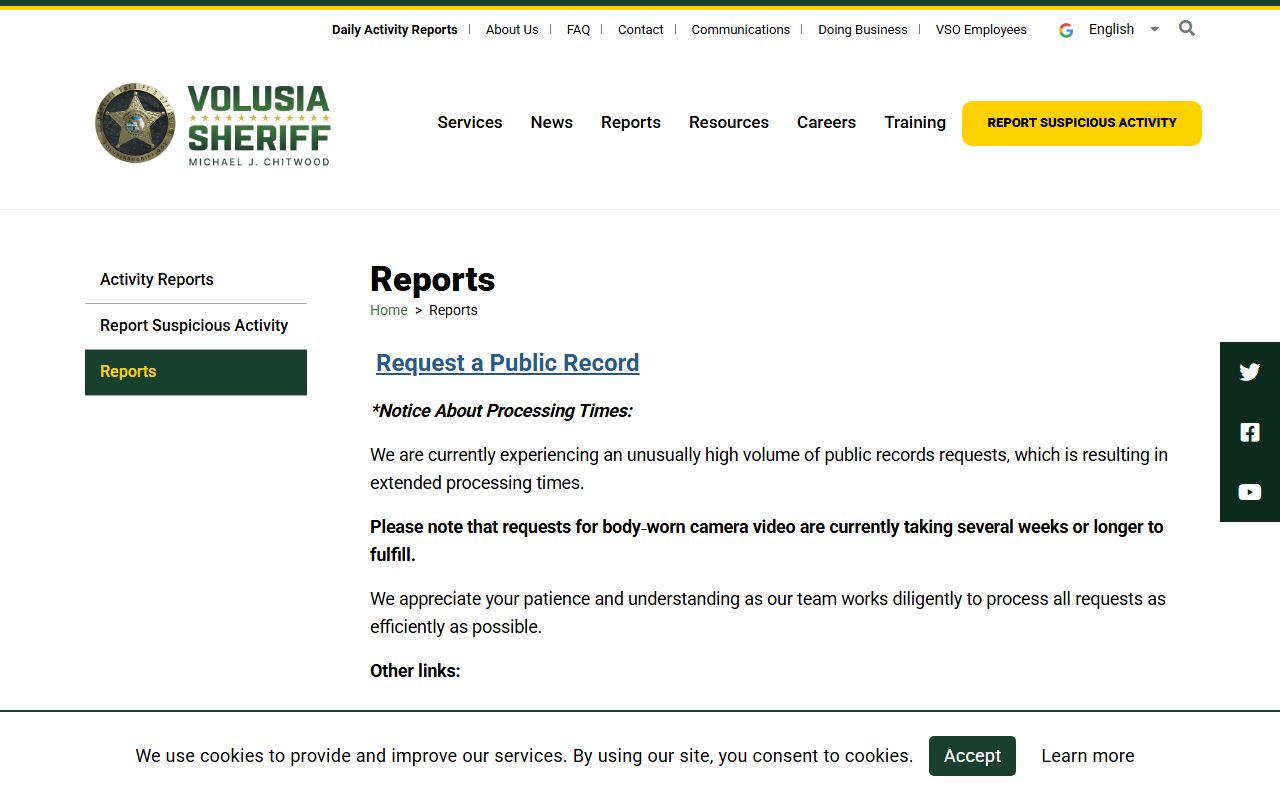Open the Training menu
Viewport: 1280px width, 800px height.
pos(915,122)
